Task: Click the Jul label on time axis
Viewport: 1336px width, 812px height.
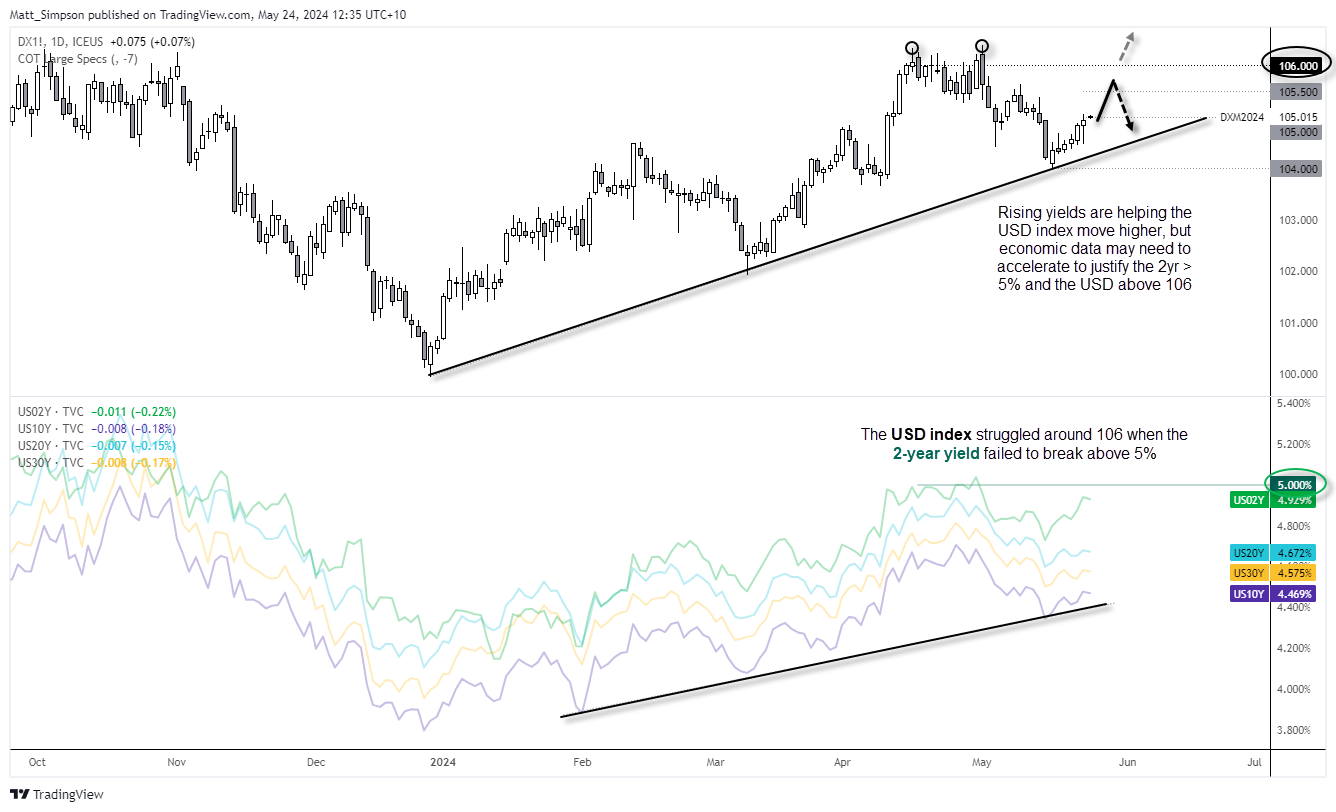Action: (1254, 762)
